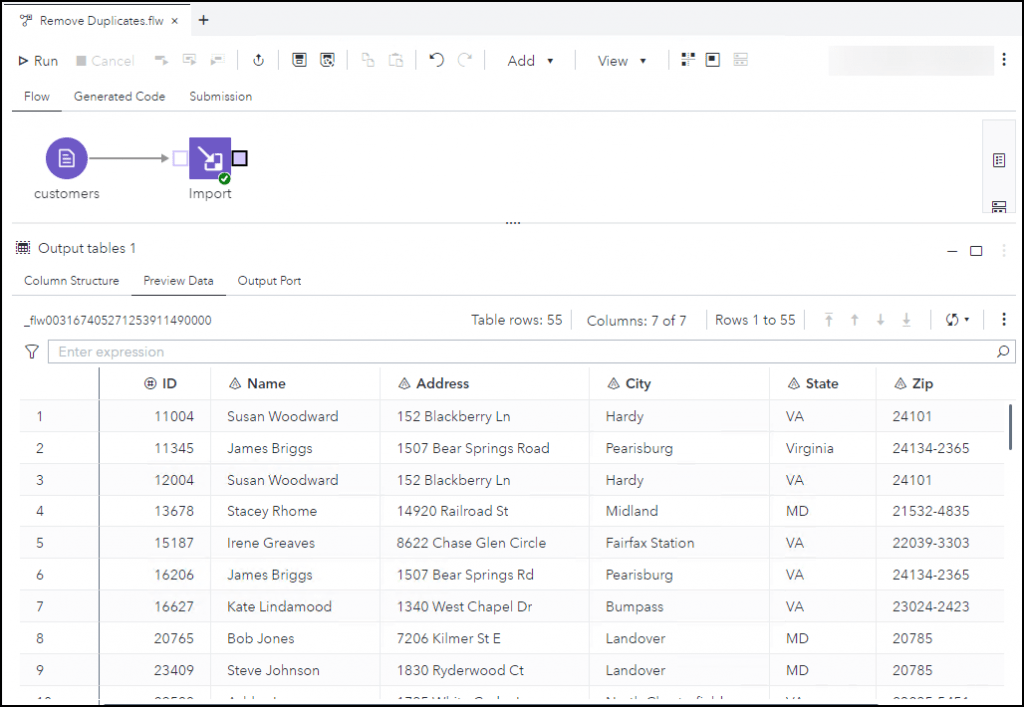Select the input port checkbox before the Import node
The width and height of the screenshot is (1024, 707).
coord(180,157)
